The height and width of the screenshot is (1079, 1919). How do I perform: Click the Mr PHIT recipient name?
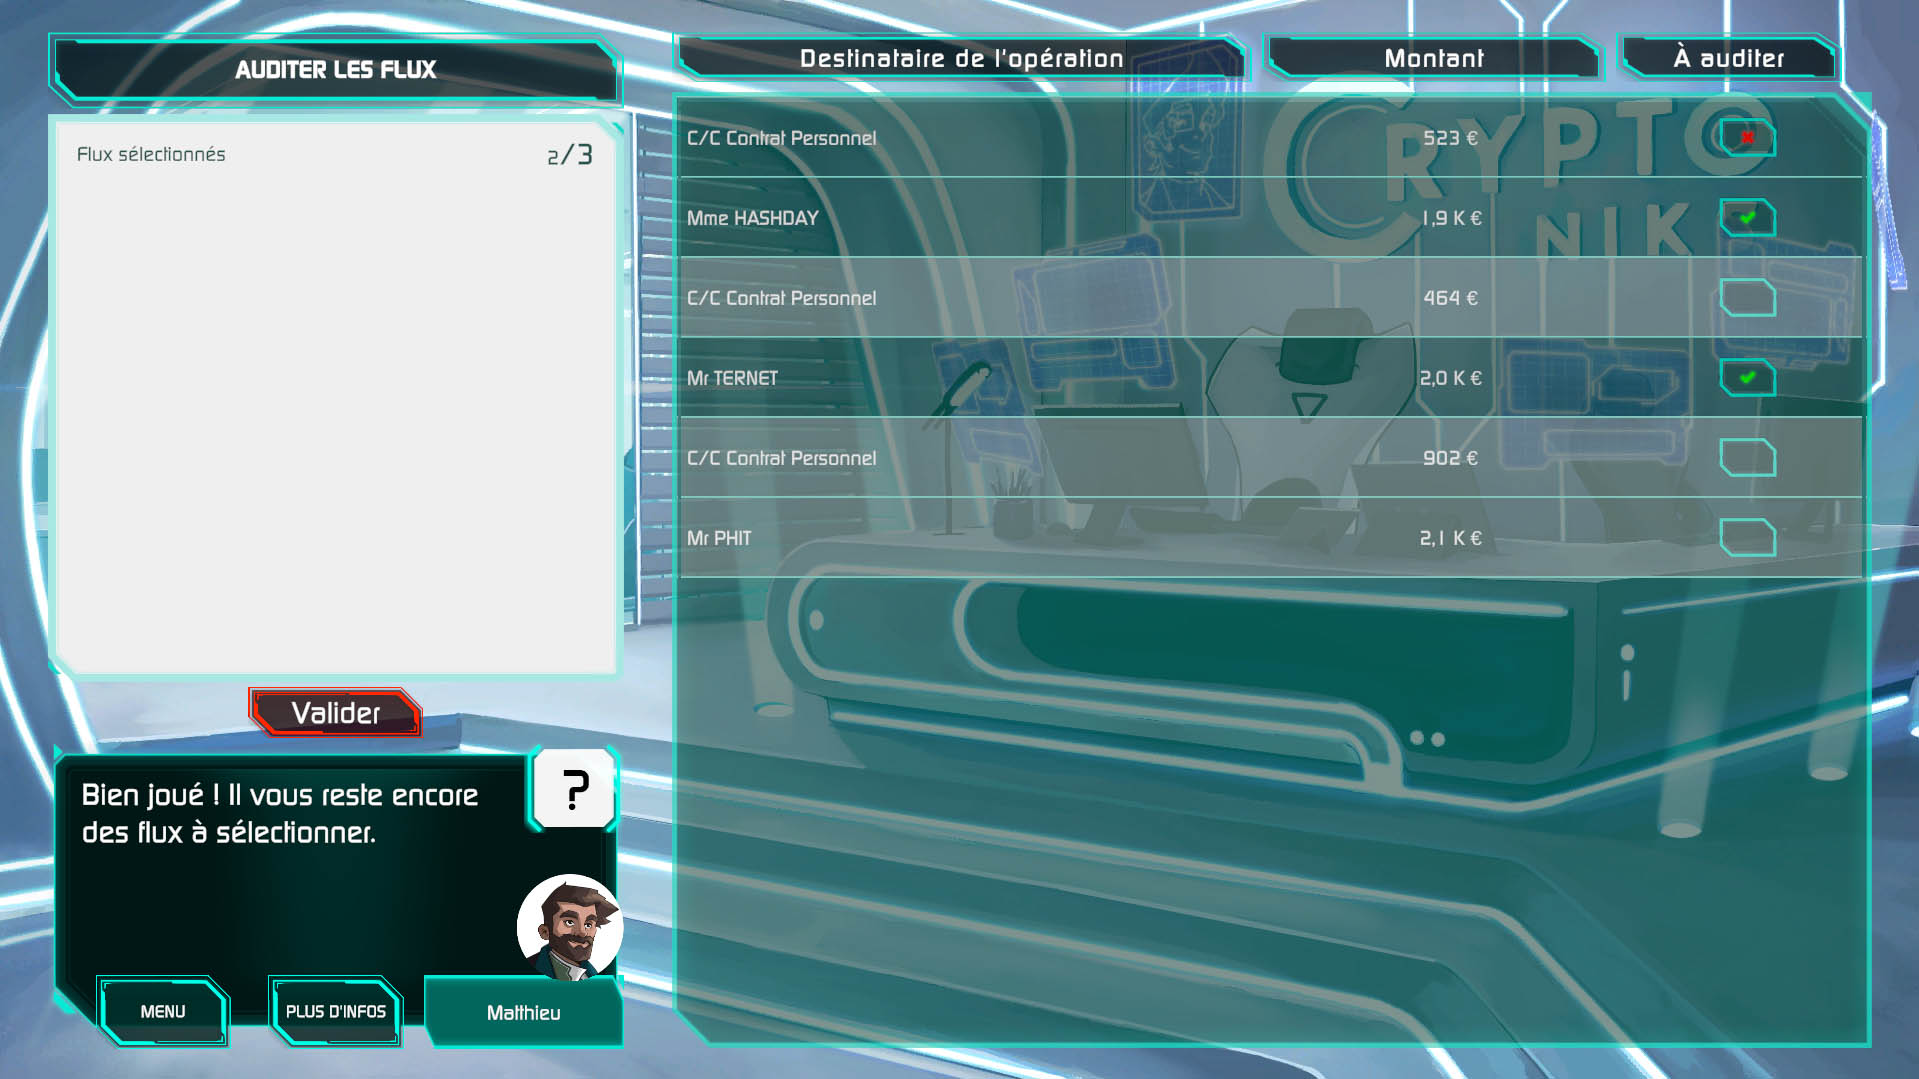[719, 538]
